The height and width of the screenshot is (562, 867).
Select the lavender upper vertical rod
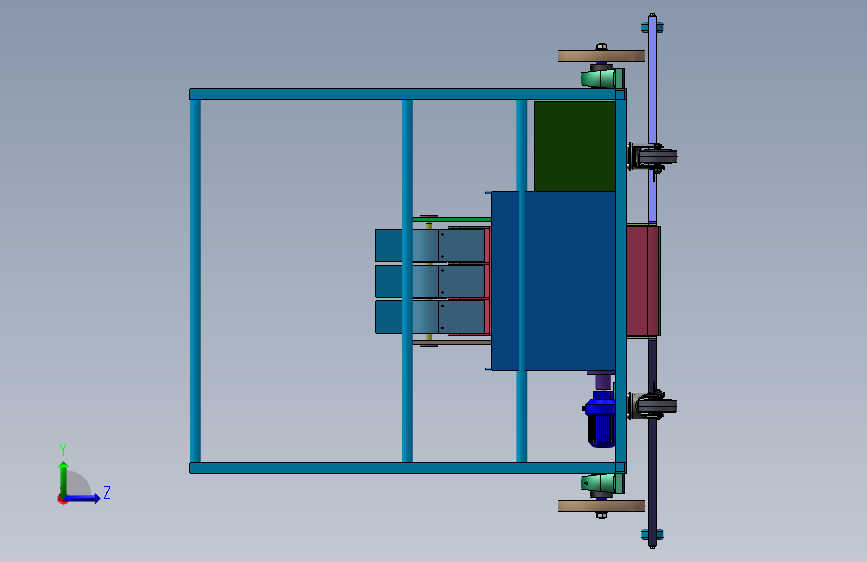click(652, 119)
